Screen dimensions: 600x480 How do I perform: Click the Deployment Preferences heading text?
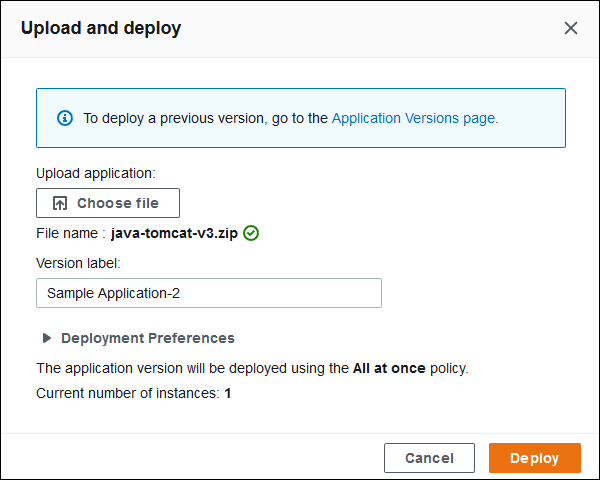(148, 338)
